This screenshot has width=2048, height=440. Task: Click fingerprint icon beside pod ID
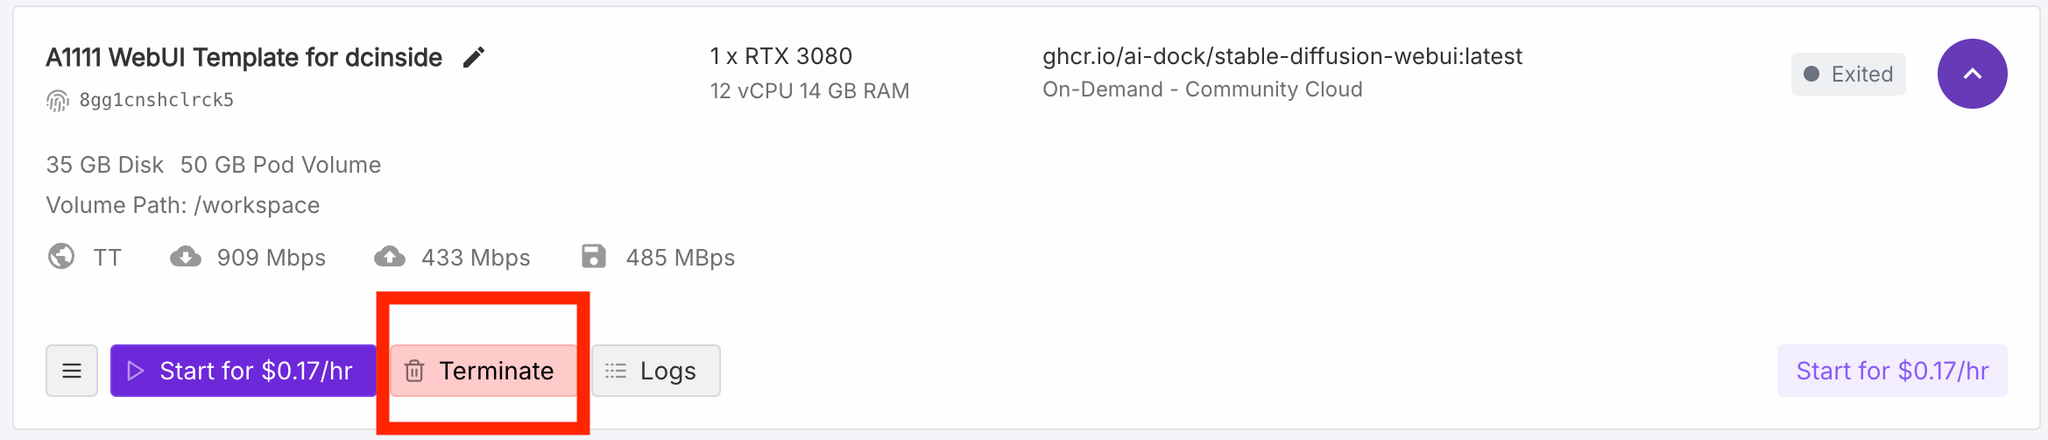coord(58,100)
